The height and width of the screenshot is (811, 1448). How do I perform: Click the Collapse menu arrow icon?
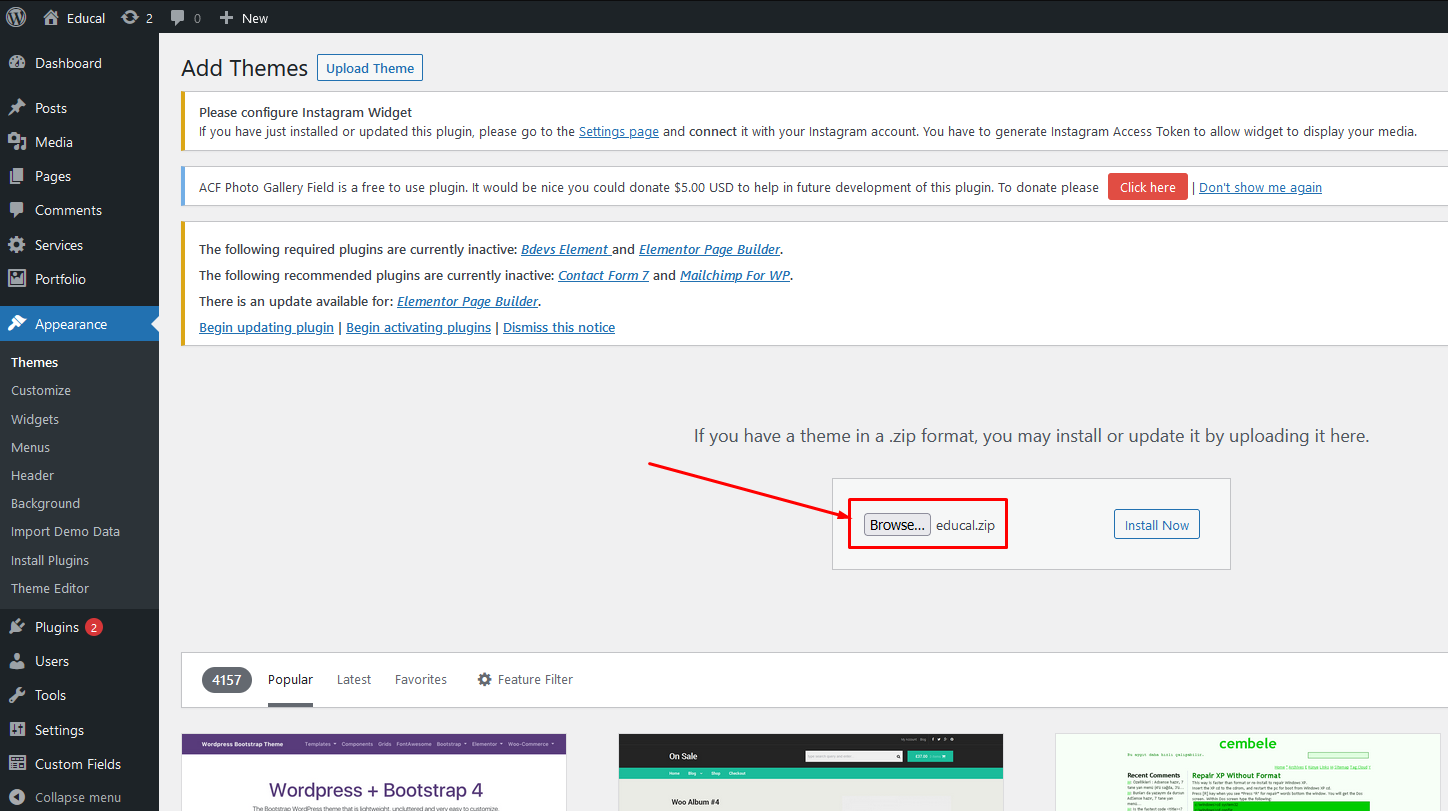[17, 798]
